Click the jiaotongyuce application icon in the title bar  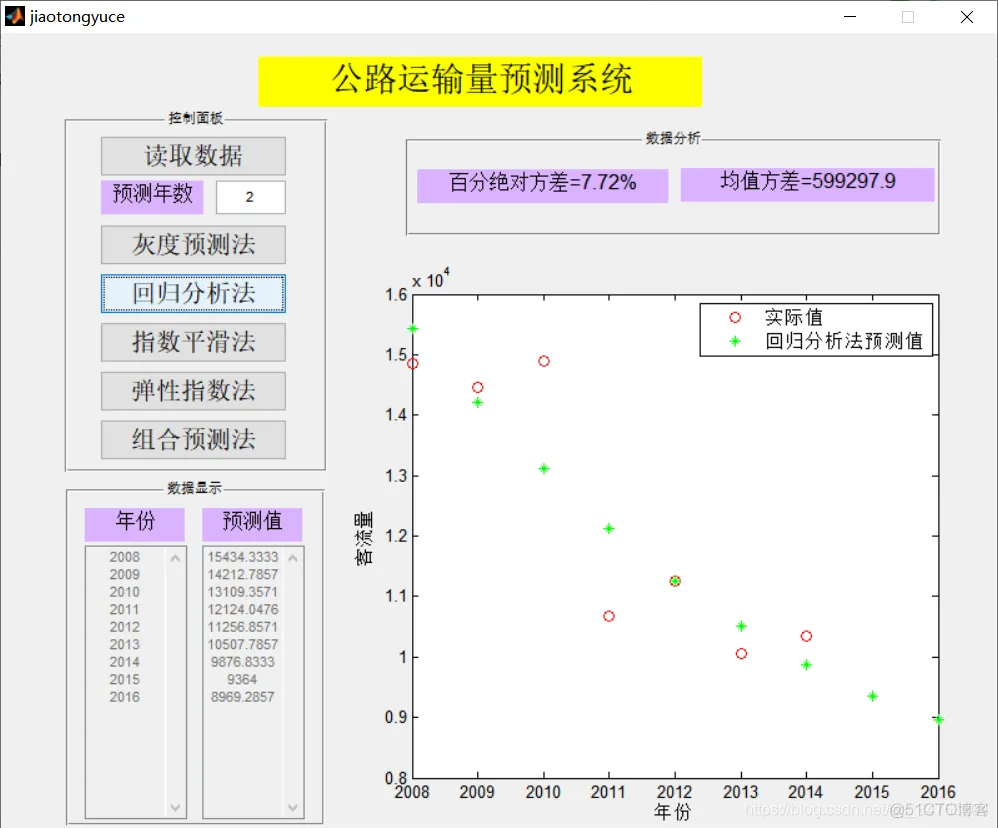[x=14, y=16]
